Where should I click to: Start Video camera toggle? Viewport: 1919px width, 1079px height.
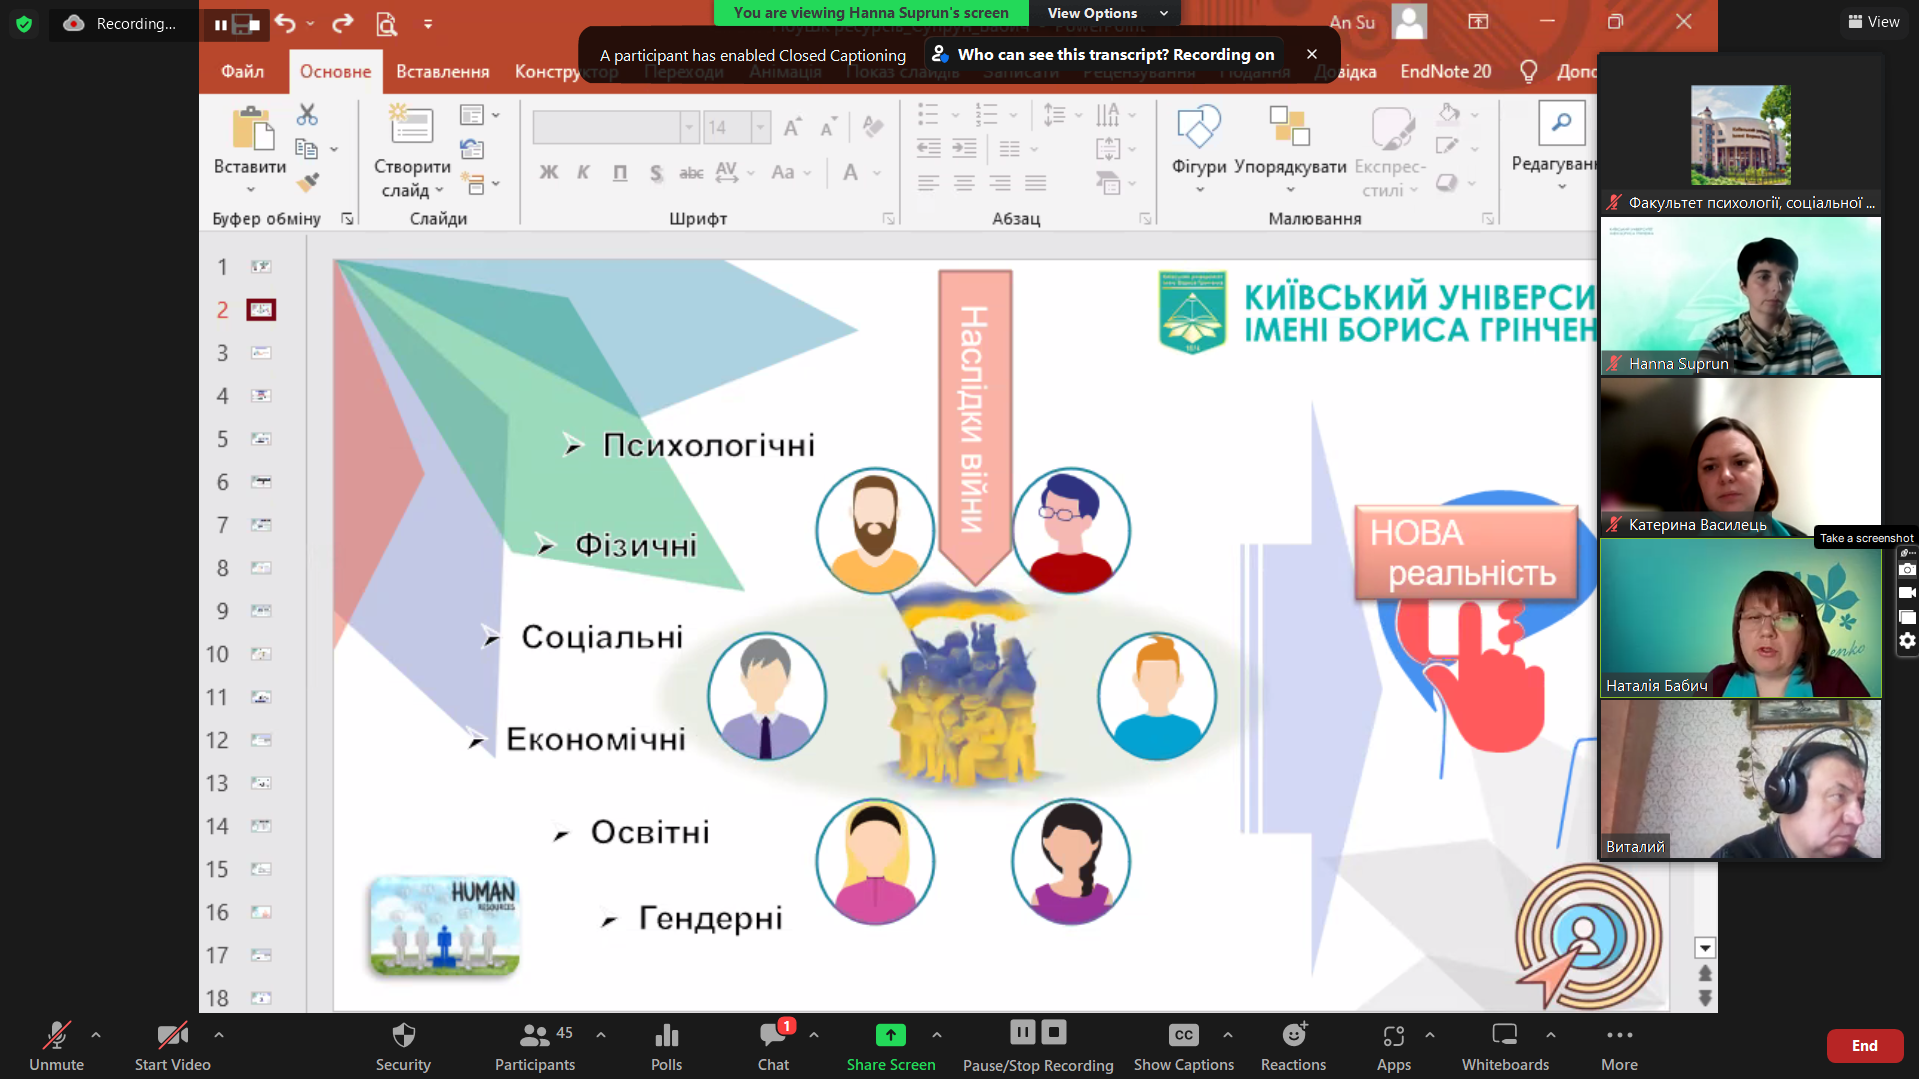pos(172,1046)
